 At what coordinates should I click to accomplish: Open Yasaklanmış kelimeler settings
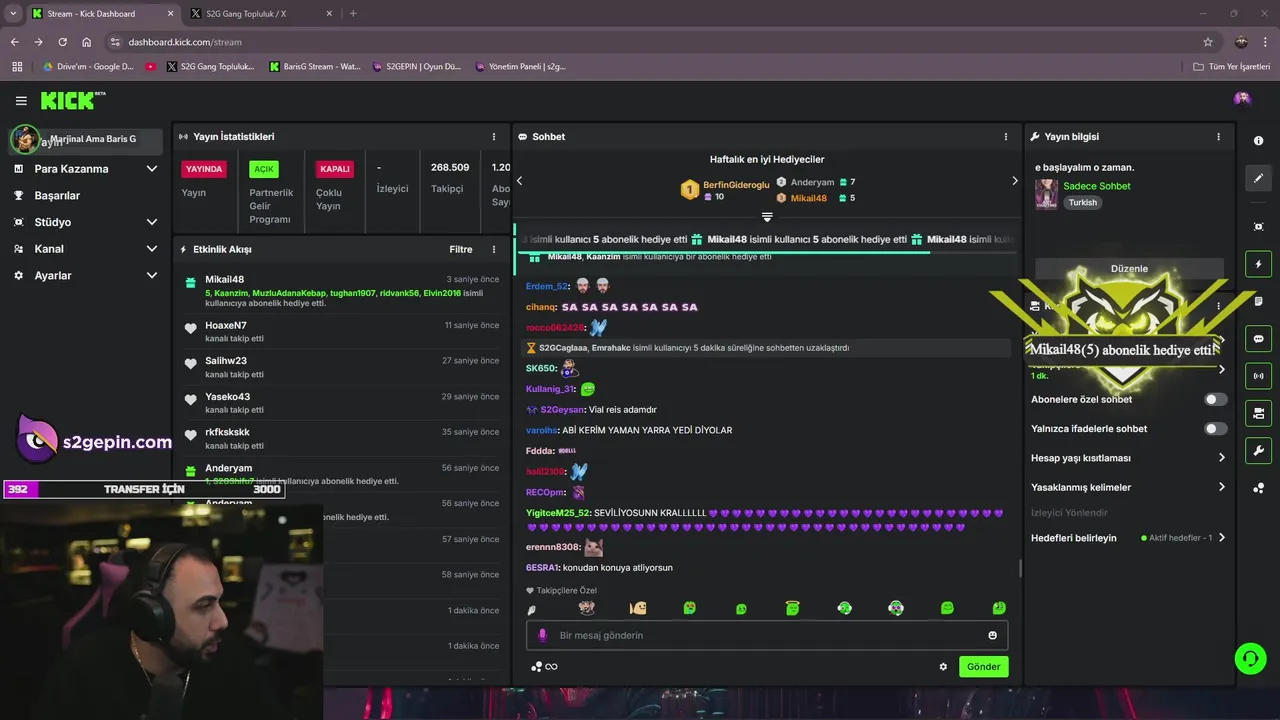(x=1128, y=487)
